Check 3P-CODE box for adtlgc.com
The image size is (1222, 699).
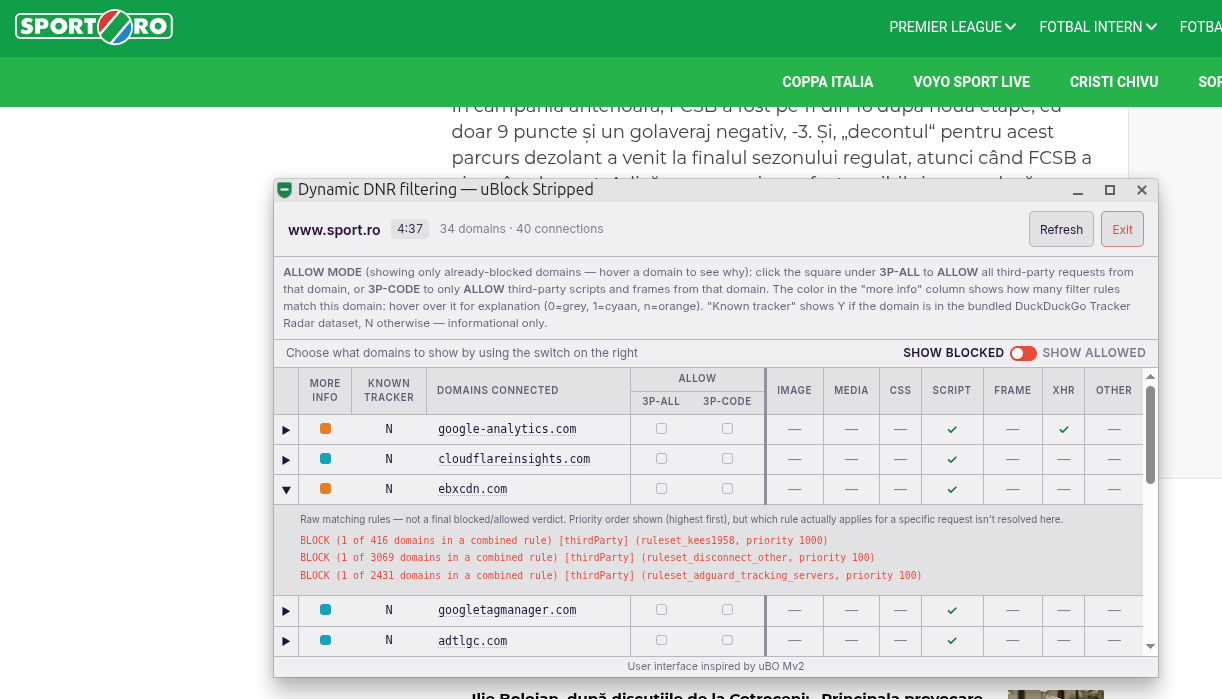[727, 640]
